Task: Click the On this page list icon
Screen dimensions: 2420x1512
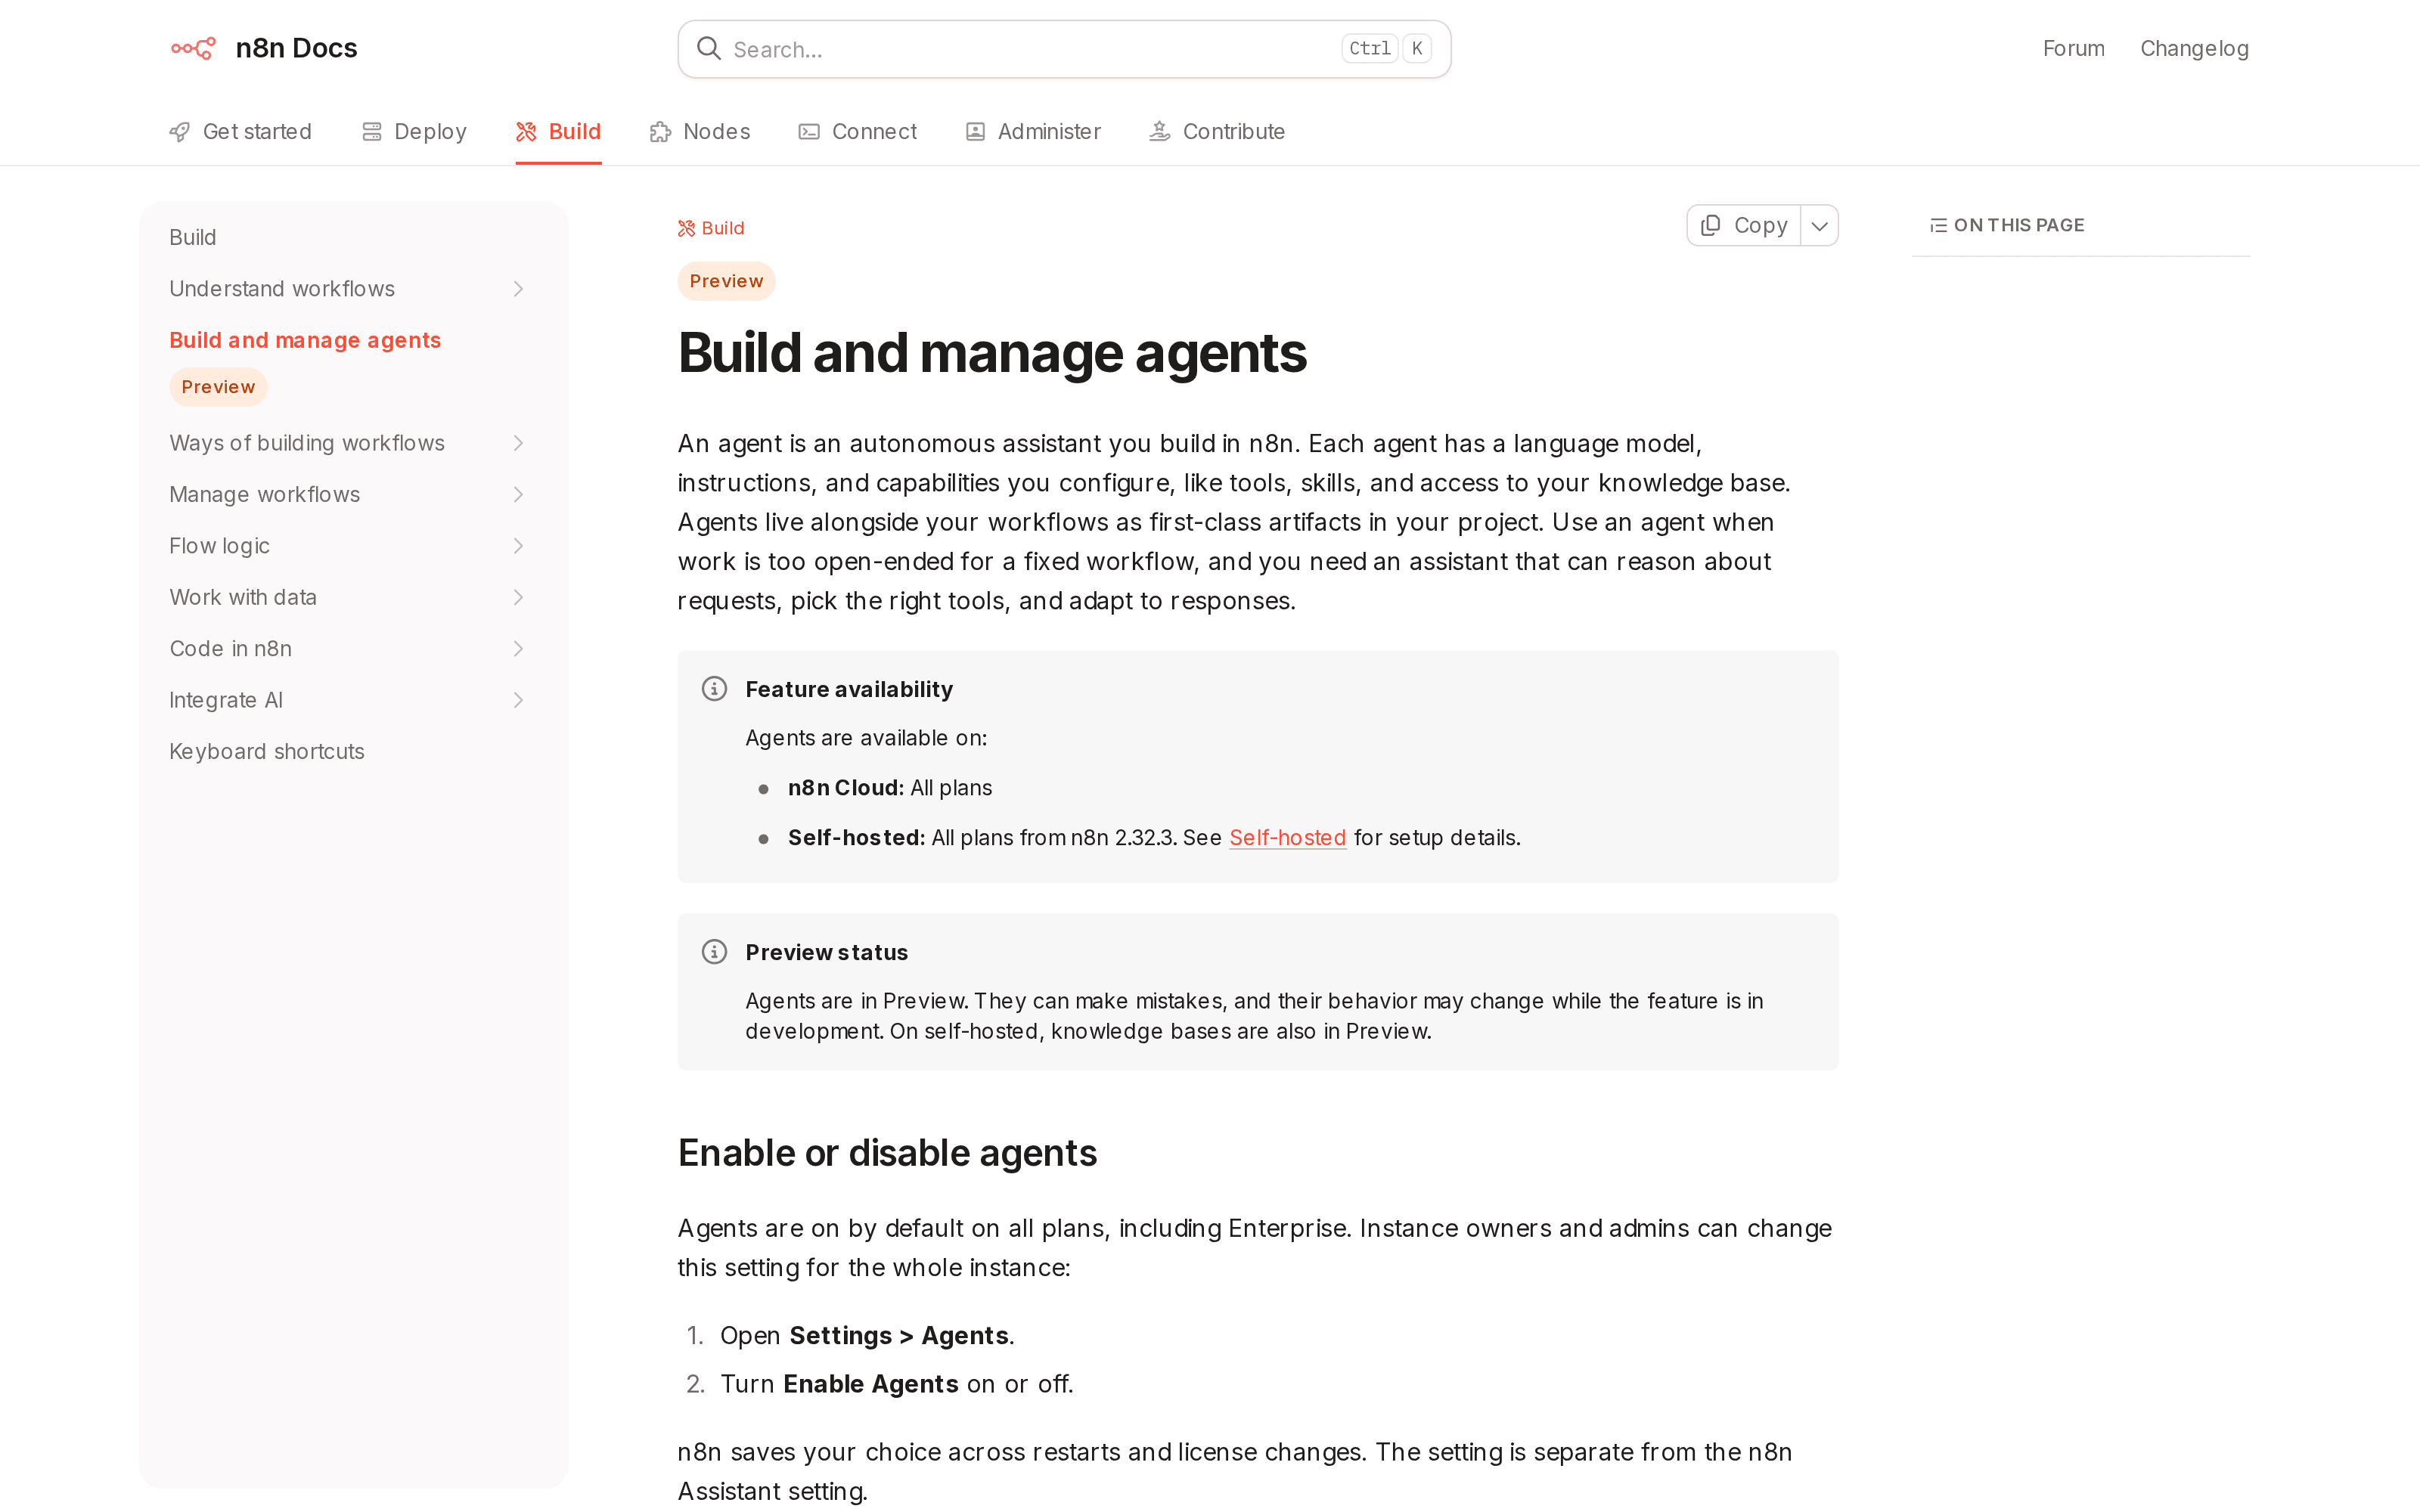Action: [x=1938, y=225]
